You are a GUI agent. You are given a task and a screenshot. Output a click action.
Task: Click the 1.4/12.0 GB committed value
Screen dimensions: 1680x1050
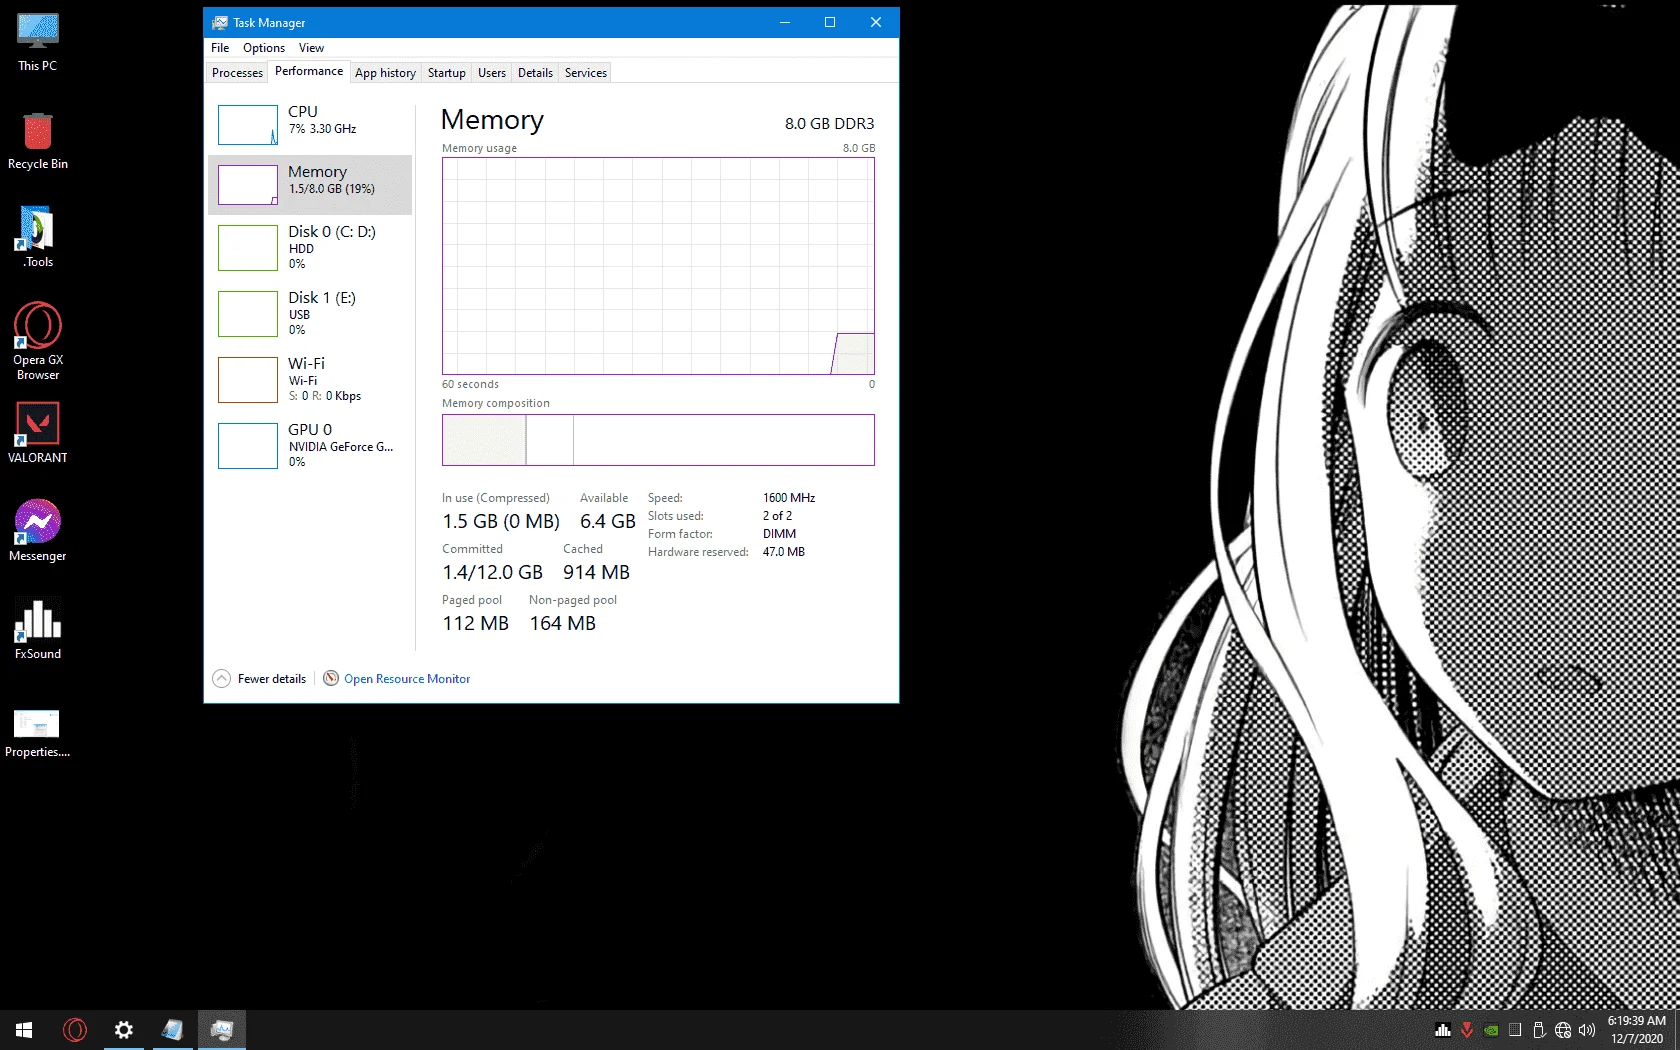[x=492, y=572]
